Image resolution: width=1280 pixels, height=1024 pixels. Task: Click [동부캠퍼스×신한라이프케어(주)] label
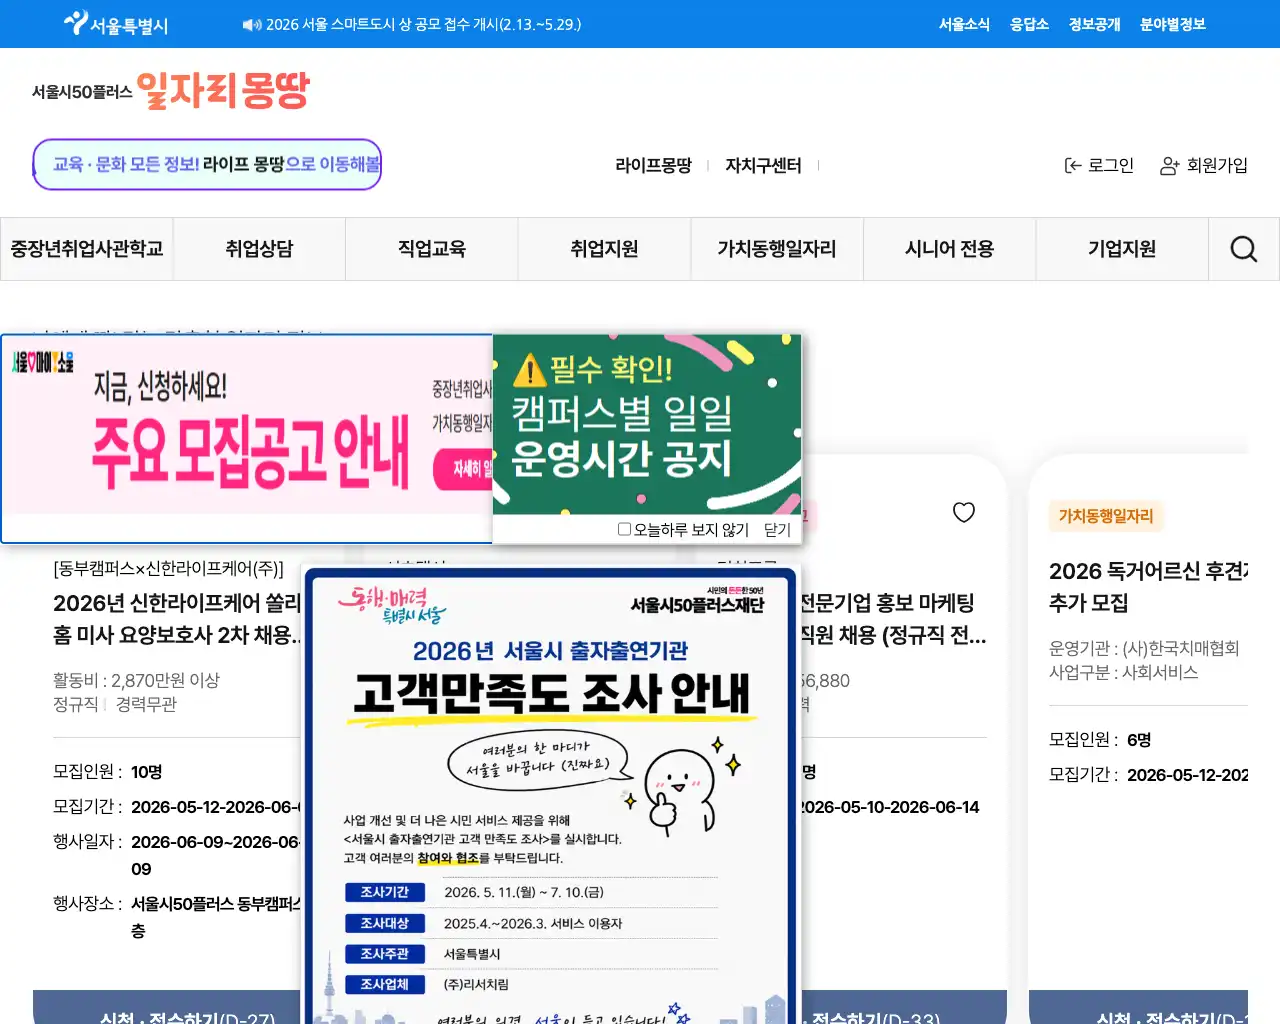[x=168, y=569]
